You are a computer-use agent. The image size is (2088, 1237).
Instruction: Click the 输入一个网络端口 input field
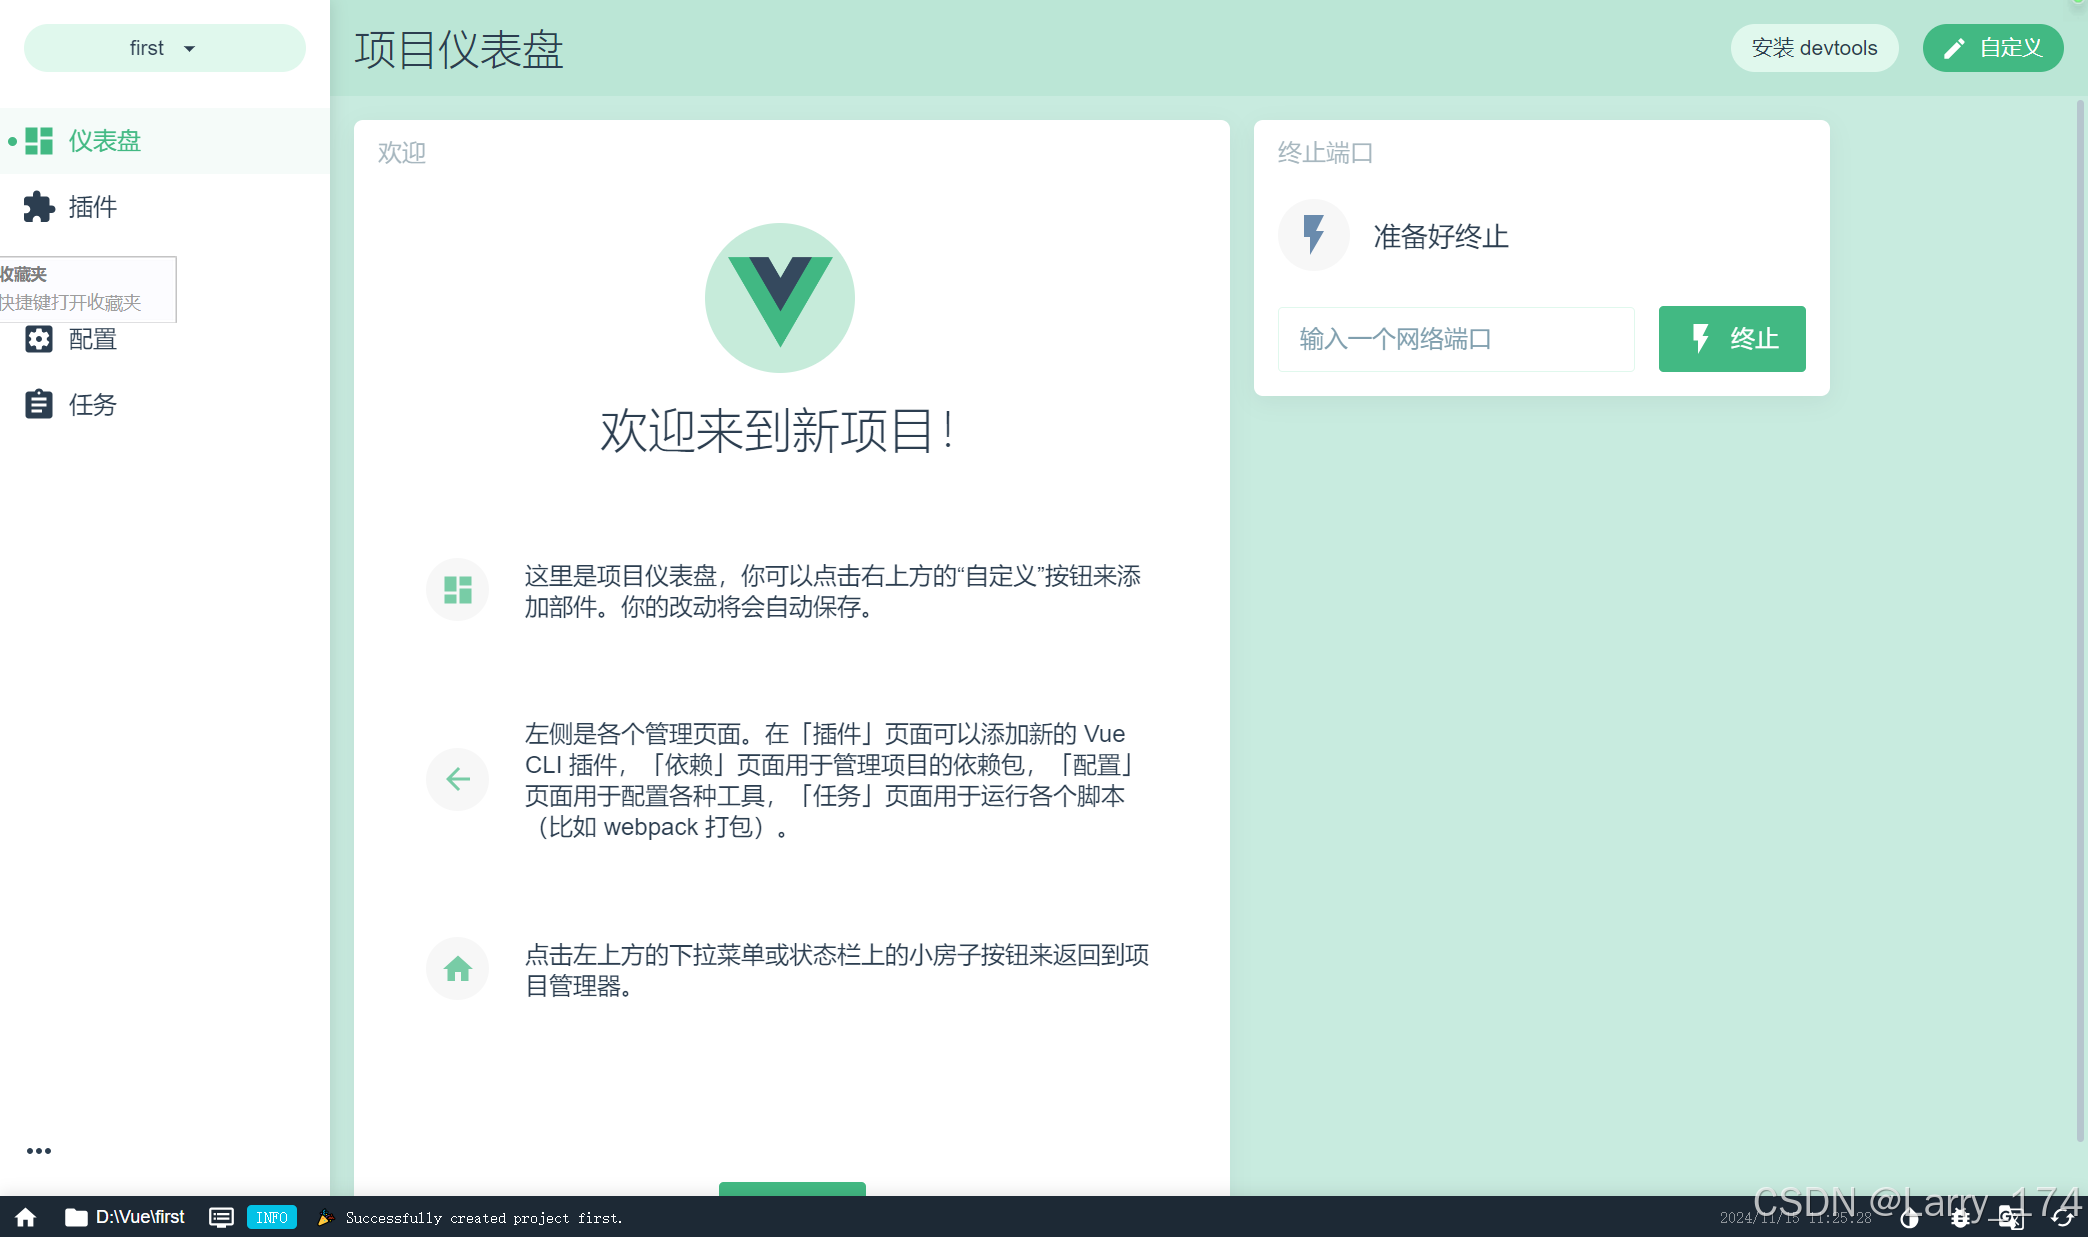(x=1455, y=339)
